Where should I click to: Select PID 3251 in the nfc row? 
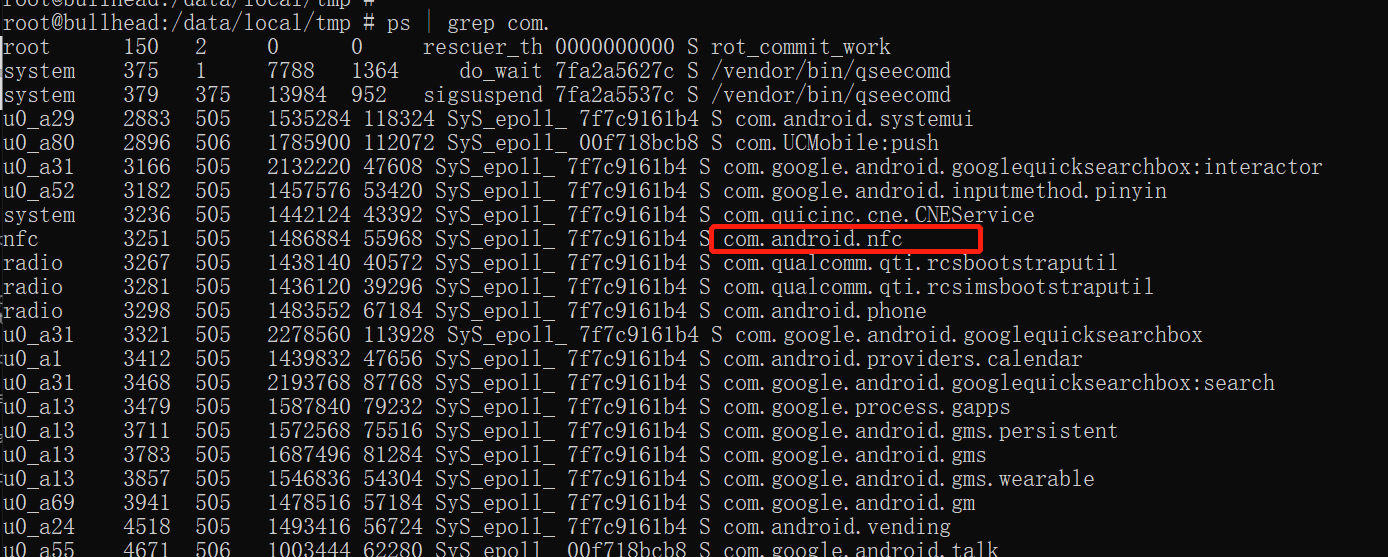pyautogui.click(x=147, y=239)
